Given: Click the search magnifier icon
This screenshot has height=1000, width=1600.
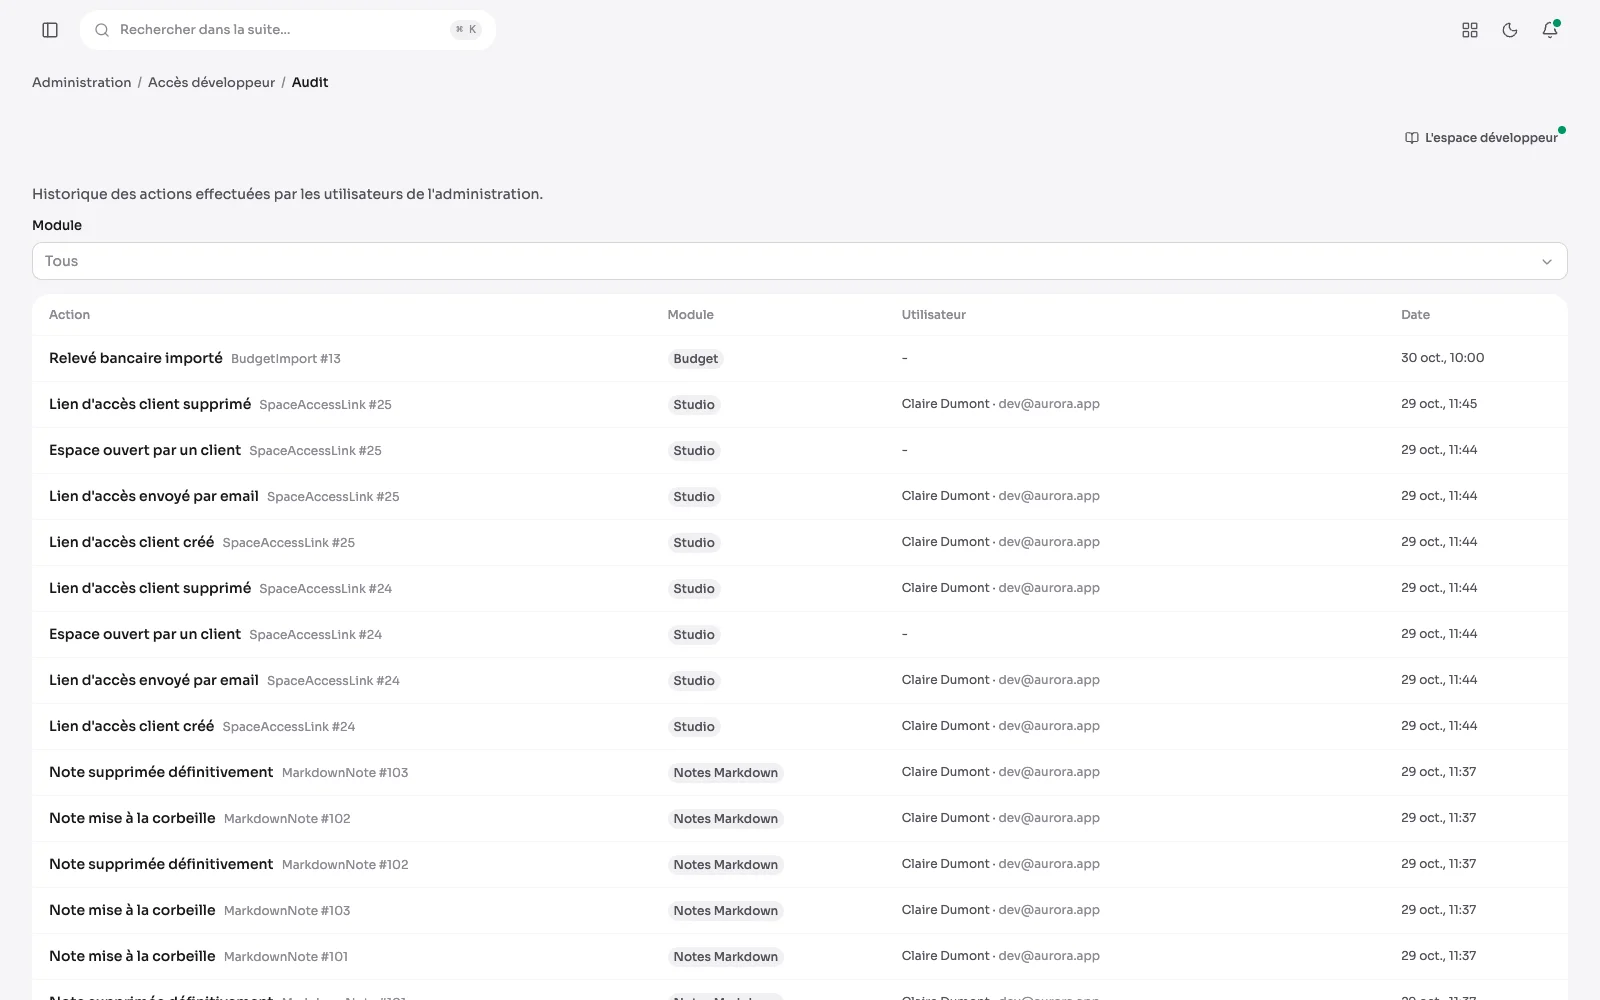Looking at the screenshot, I should pos(102,30).
